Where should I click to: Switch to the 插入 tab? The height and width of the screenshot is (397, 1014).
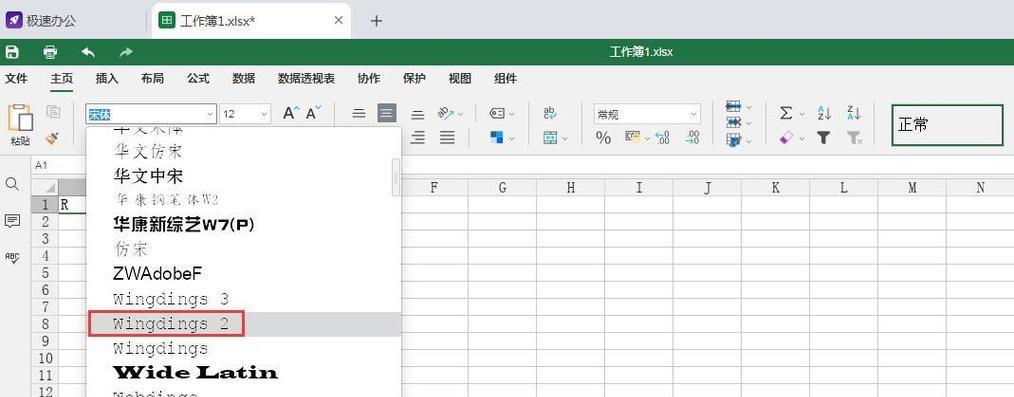(107, 79)
